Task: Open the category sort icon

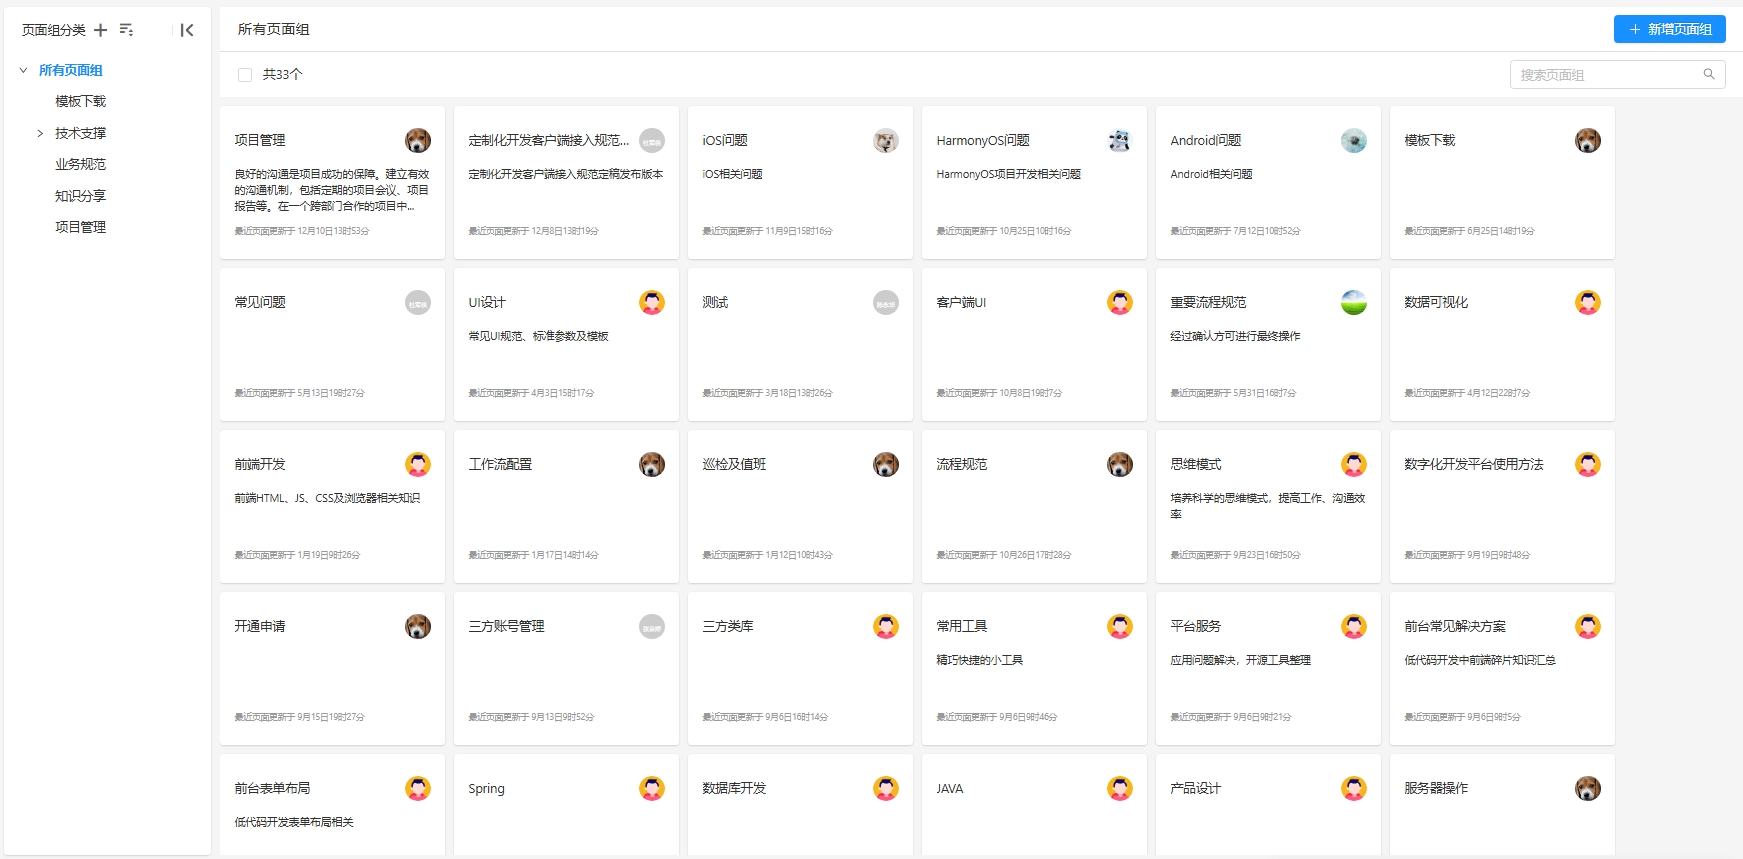Action: pyautogui.click(x=126, y=30)
